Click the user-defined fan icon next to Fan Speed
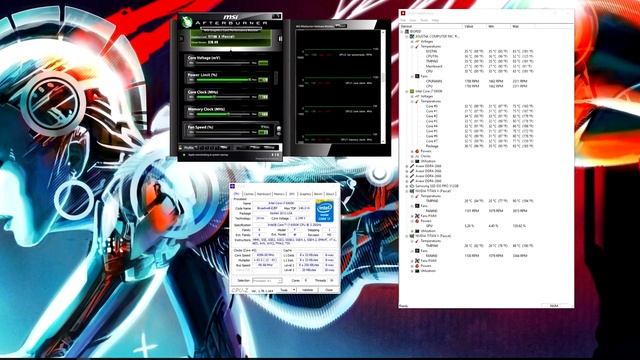 [x=279, y=129]
